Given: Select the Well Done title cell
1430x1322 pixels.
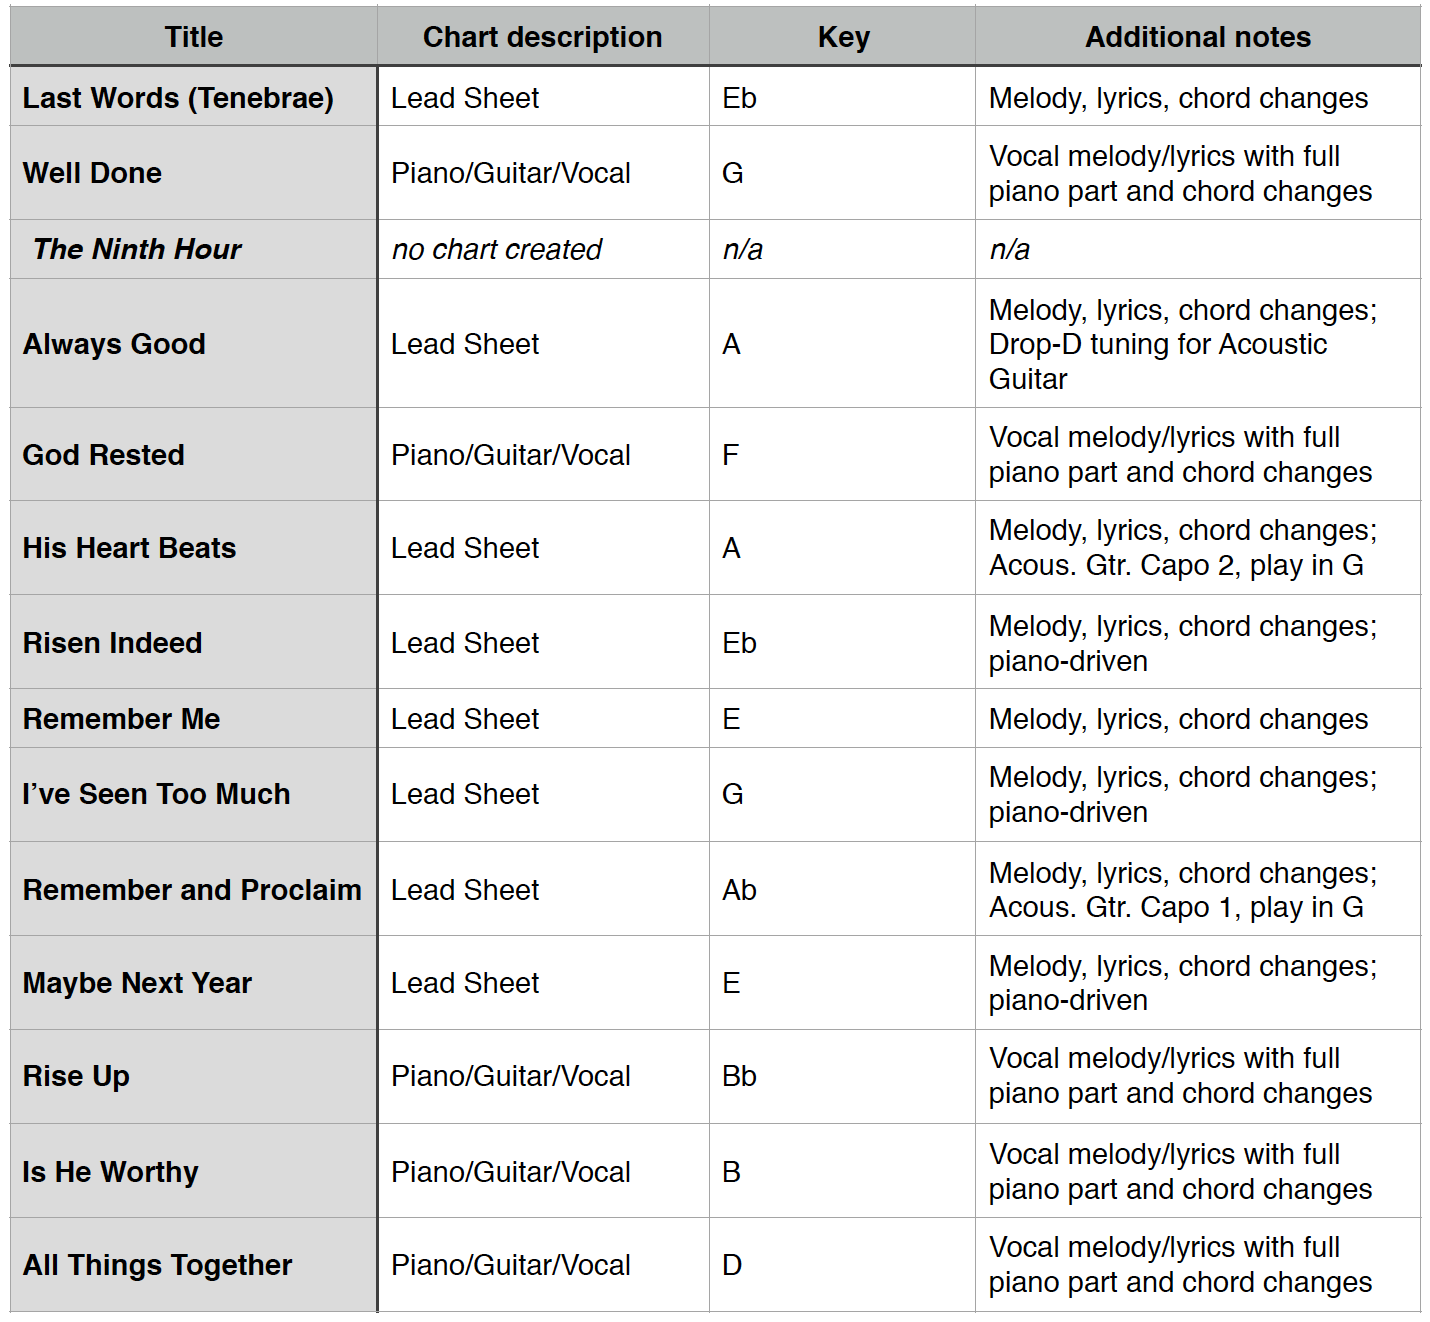Looking at the screenshot, I should click(x=92, y=173).
